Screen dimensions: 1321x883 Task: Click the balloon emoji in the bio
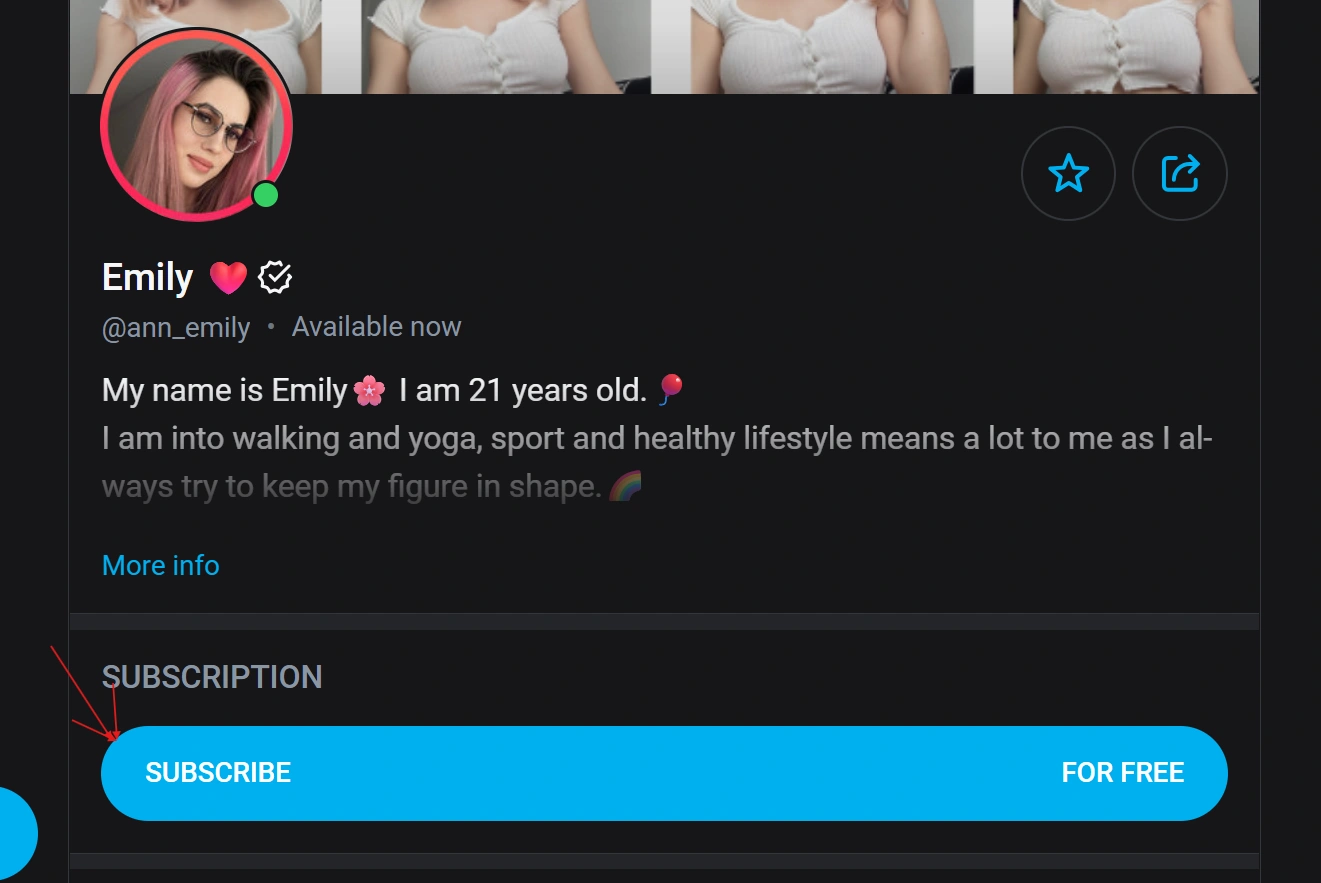[671, 389]
